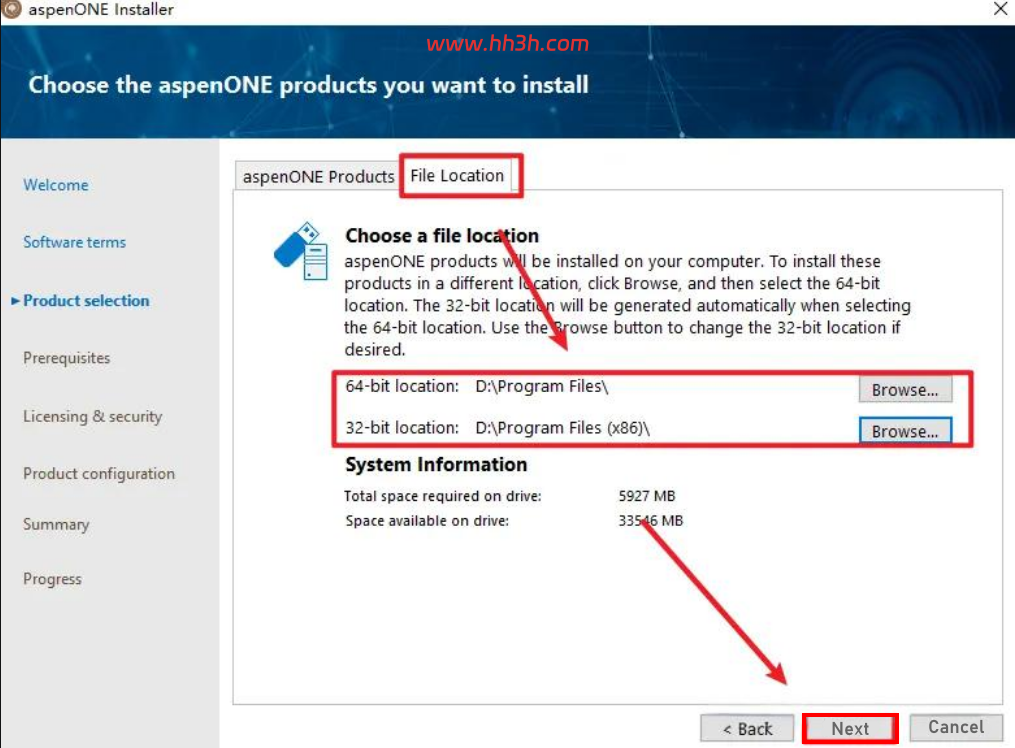Click the 64-bit location path text

[x=542, y=386]
